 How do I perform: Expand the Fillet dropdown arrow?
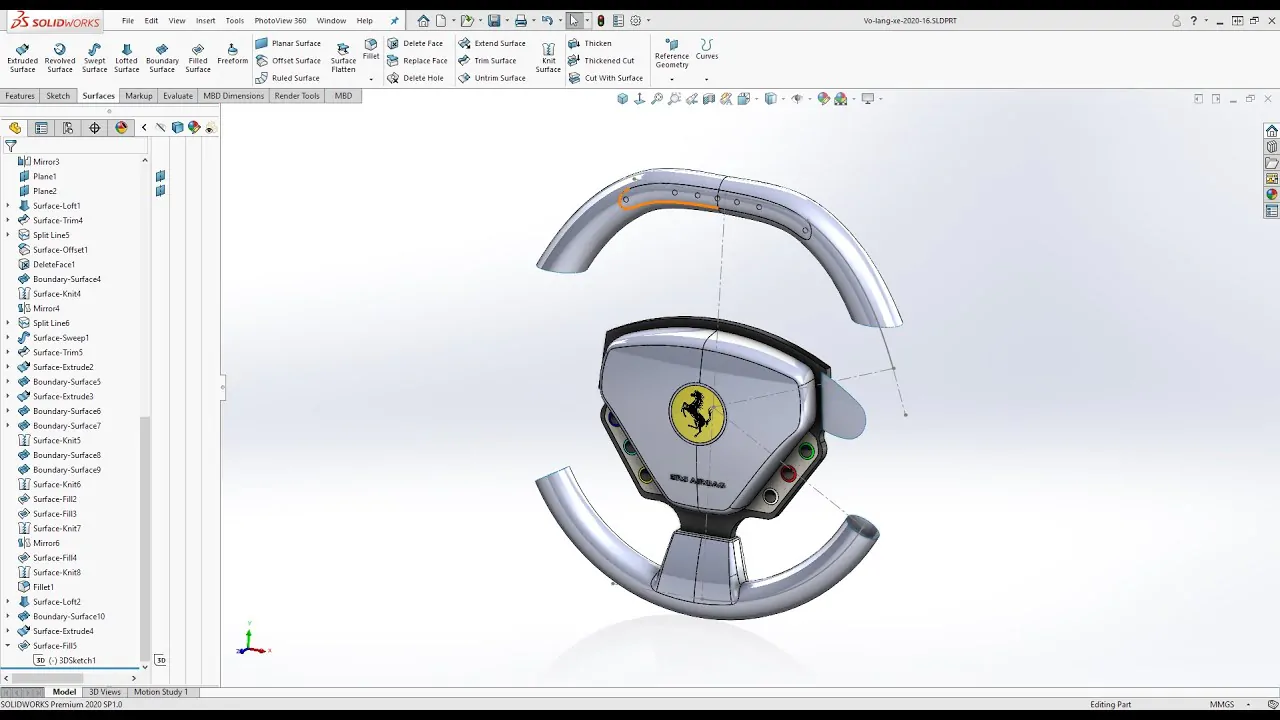point(371,79)
